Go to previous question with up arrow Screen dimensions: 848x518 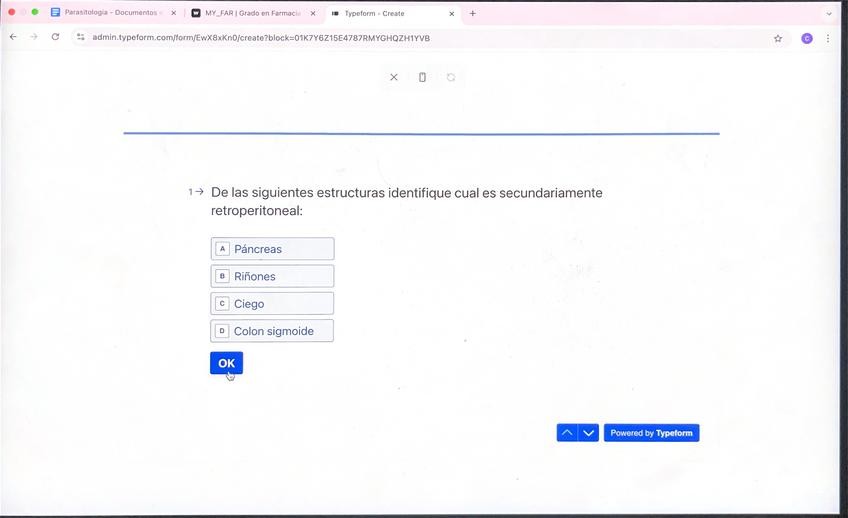[567, 433]
